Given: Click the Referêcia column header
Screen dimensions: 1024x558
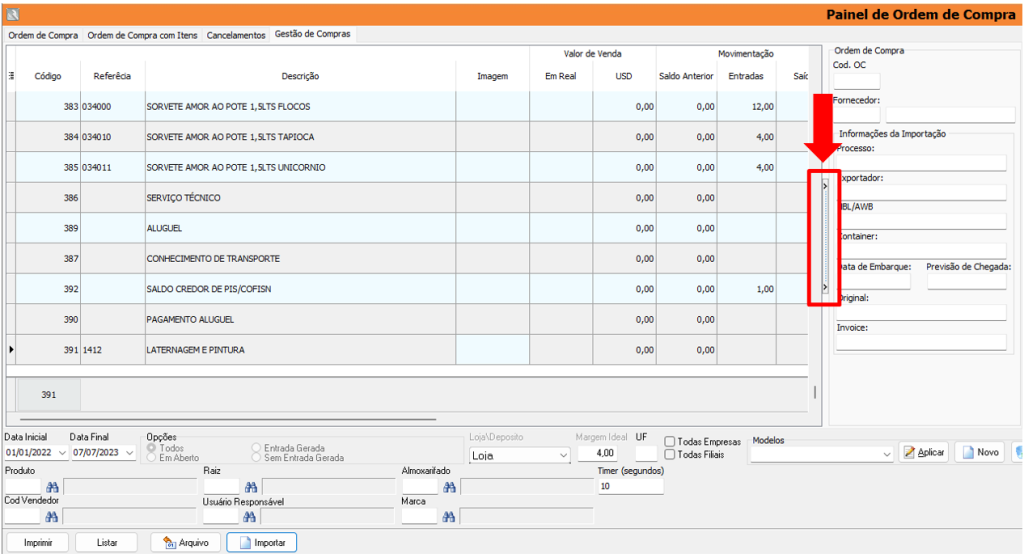Looking at the screenshot, I should coord(112,76).
